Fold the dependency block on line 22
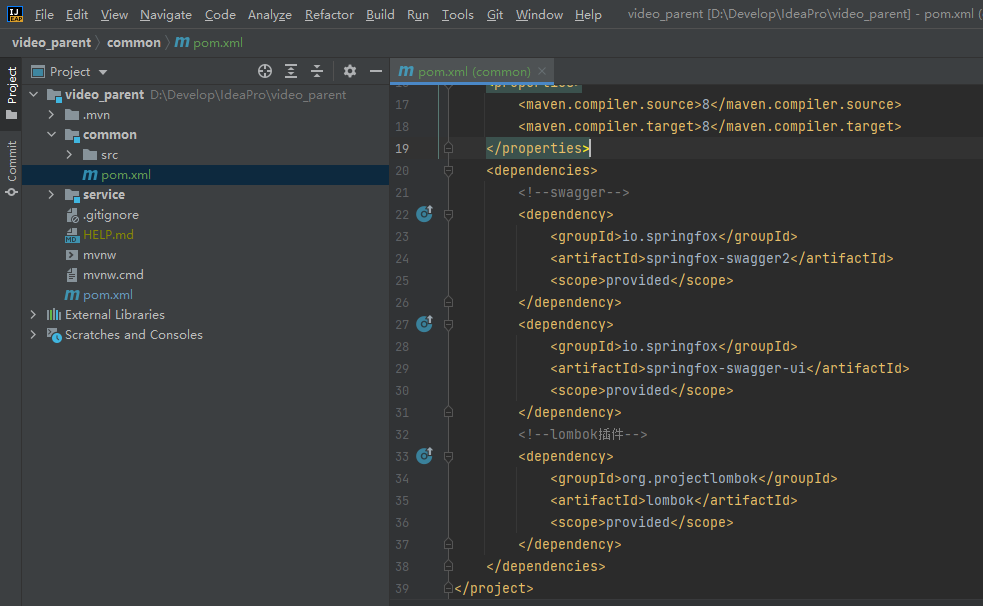 tap(448, 214)
